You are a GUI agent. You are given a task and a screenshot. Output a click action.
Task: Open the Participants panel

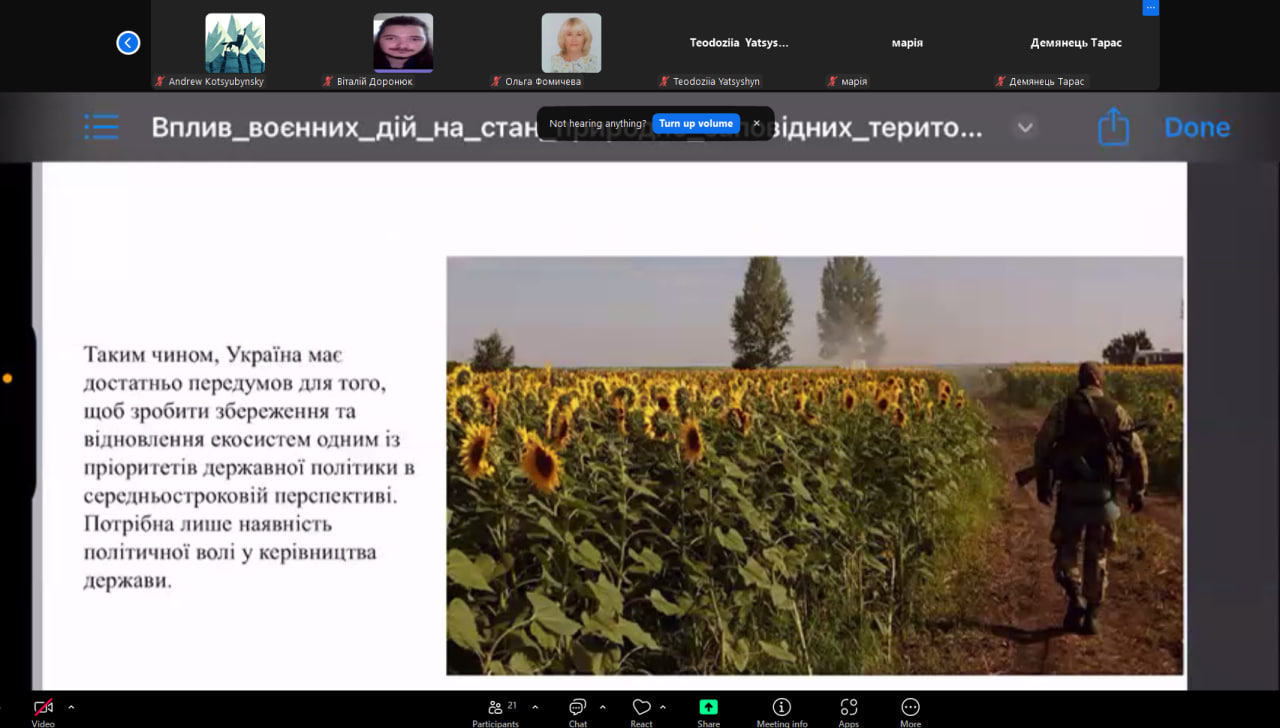coord(496,709)
